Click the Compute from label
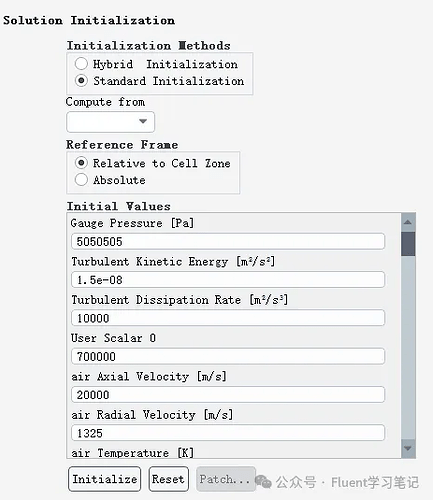This screenshot has width=433, height=500. point(106,102)
